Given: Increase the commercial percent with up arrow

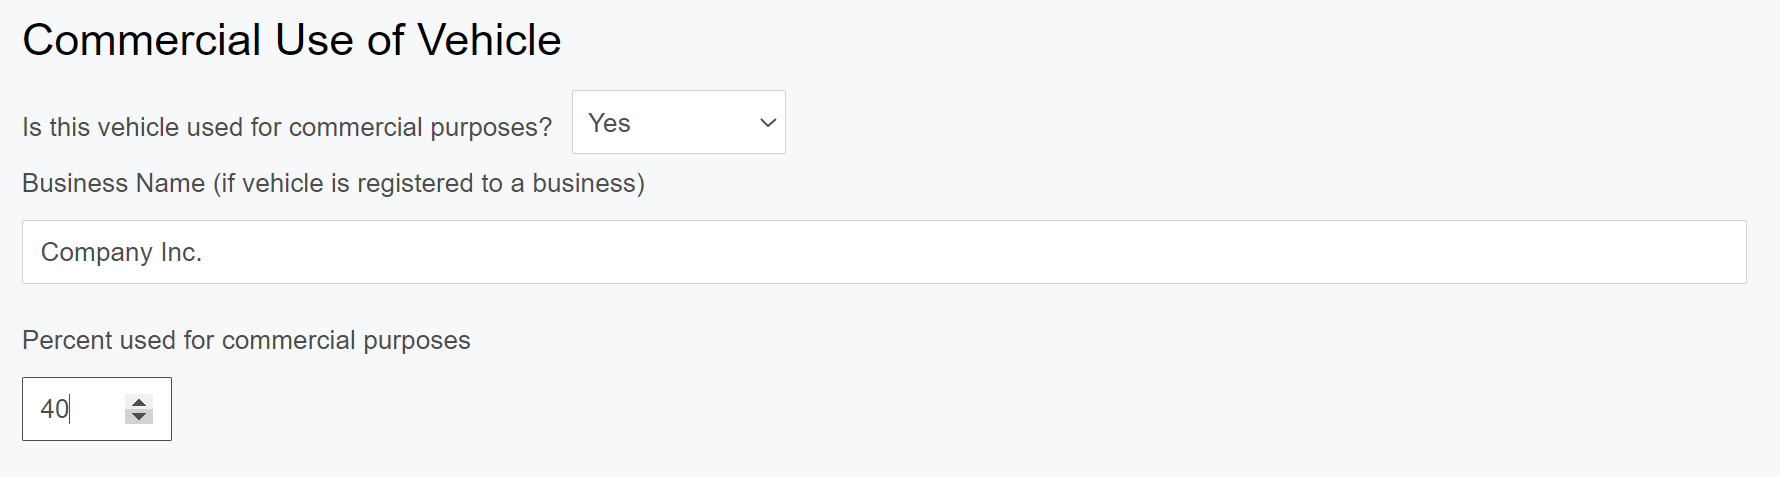Looking at the screenshot, I should click(x=139, y=402).
